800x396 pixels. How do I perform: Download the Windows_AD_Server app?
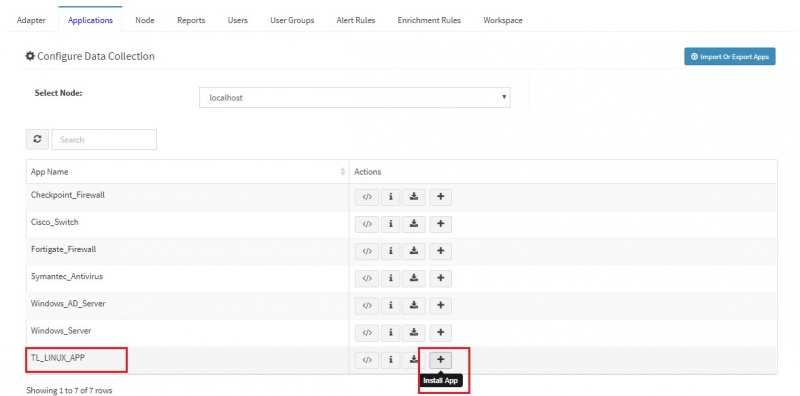(414, 306)
